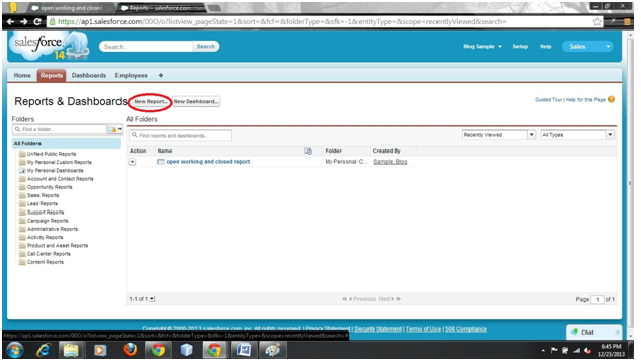Viewport: 641px width, 364px height.
Task: Switch to the Employees tab
Action: (131, 75)
